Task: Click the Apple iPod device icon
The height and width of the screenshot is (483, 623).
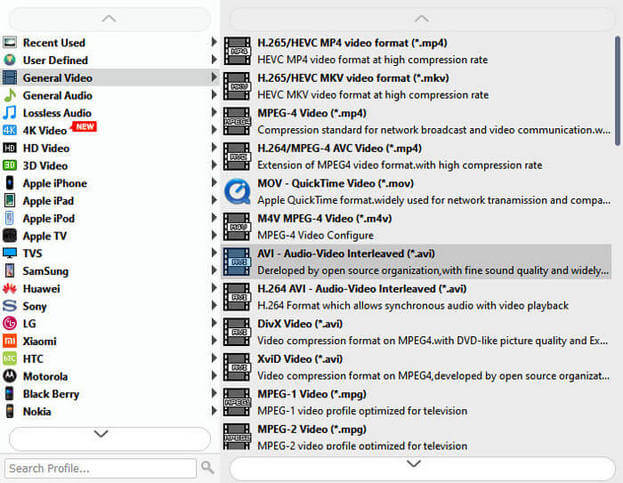Action: pos(10,218)
